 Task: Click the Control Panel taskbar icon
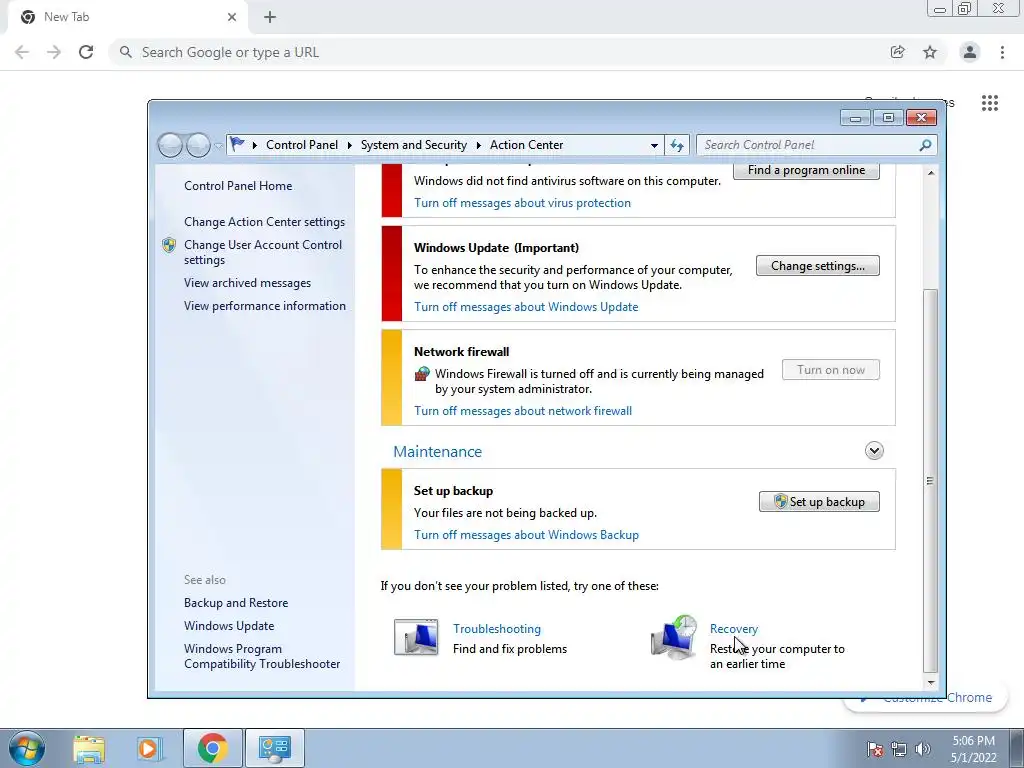[x=275, y=748]
